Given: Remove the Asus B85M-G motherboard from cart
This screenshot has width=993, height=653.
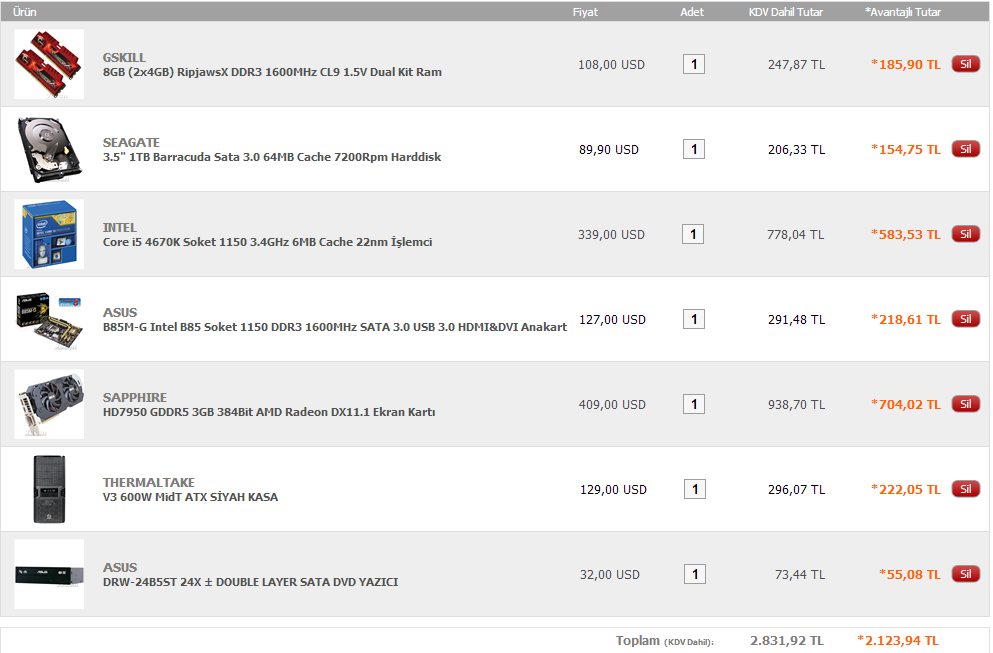Looking at the screenshot, I should tap(965, 319).
